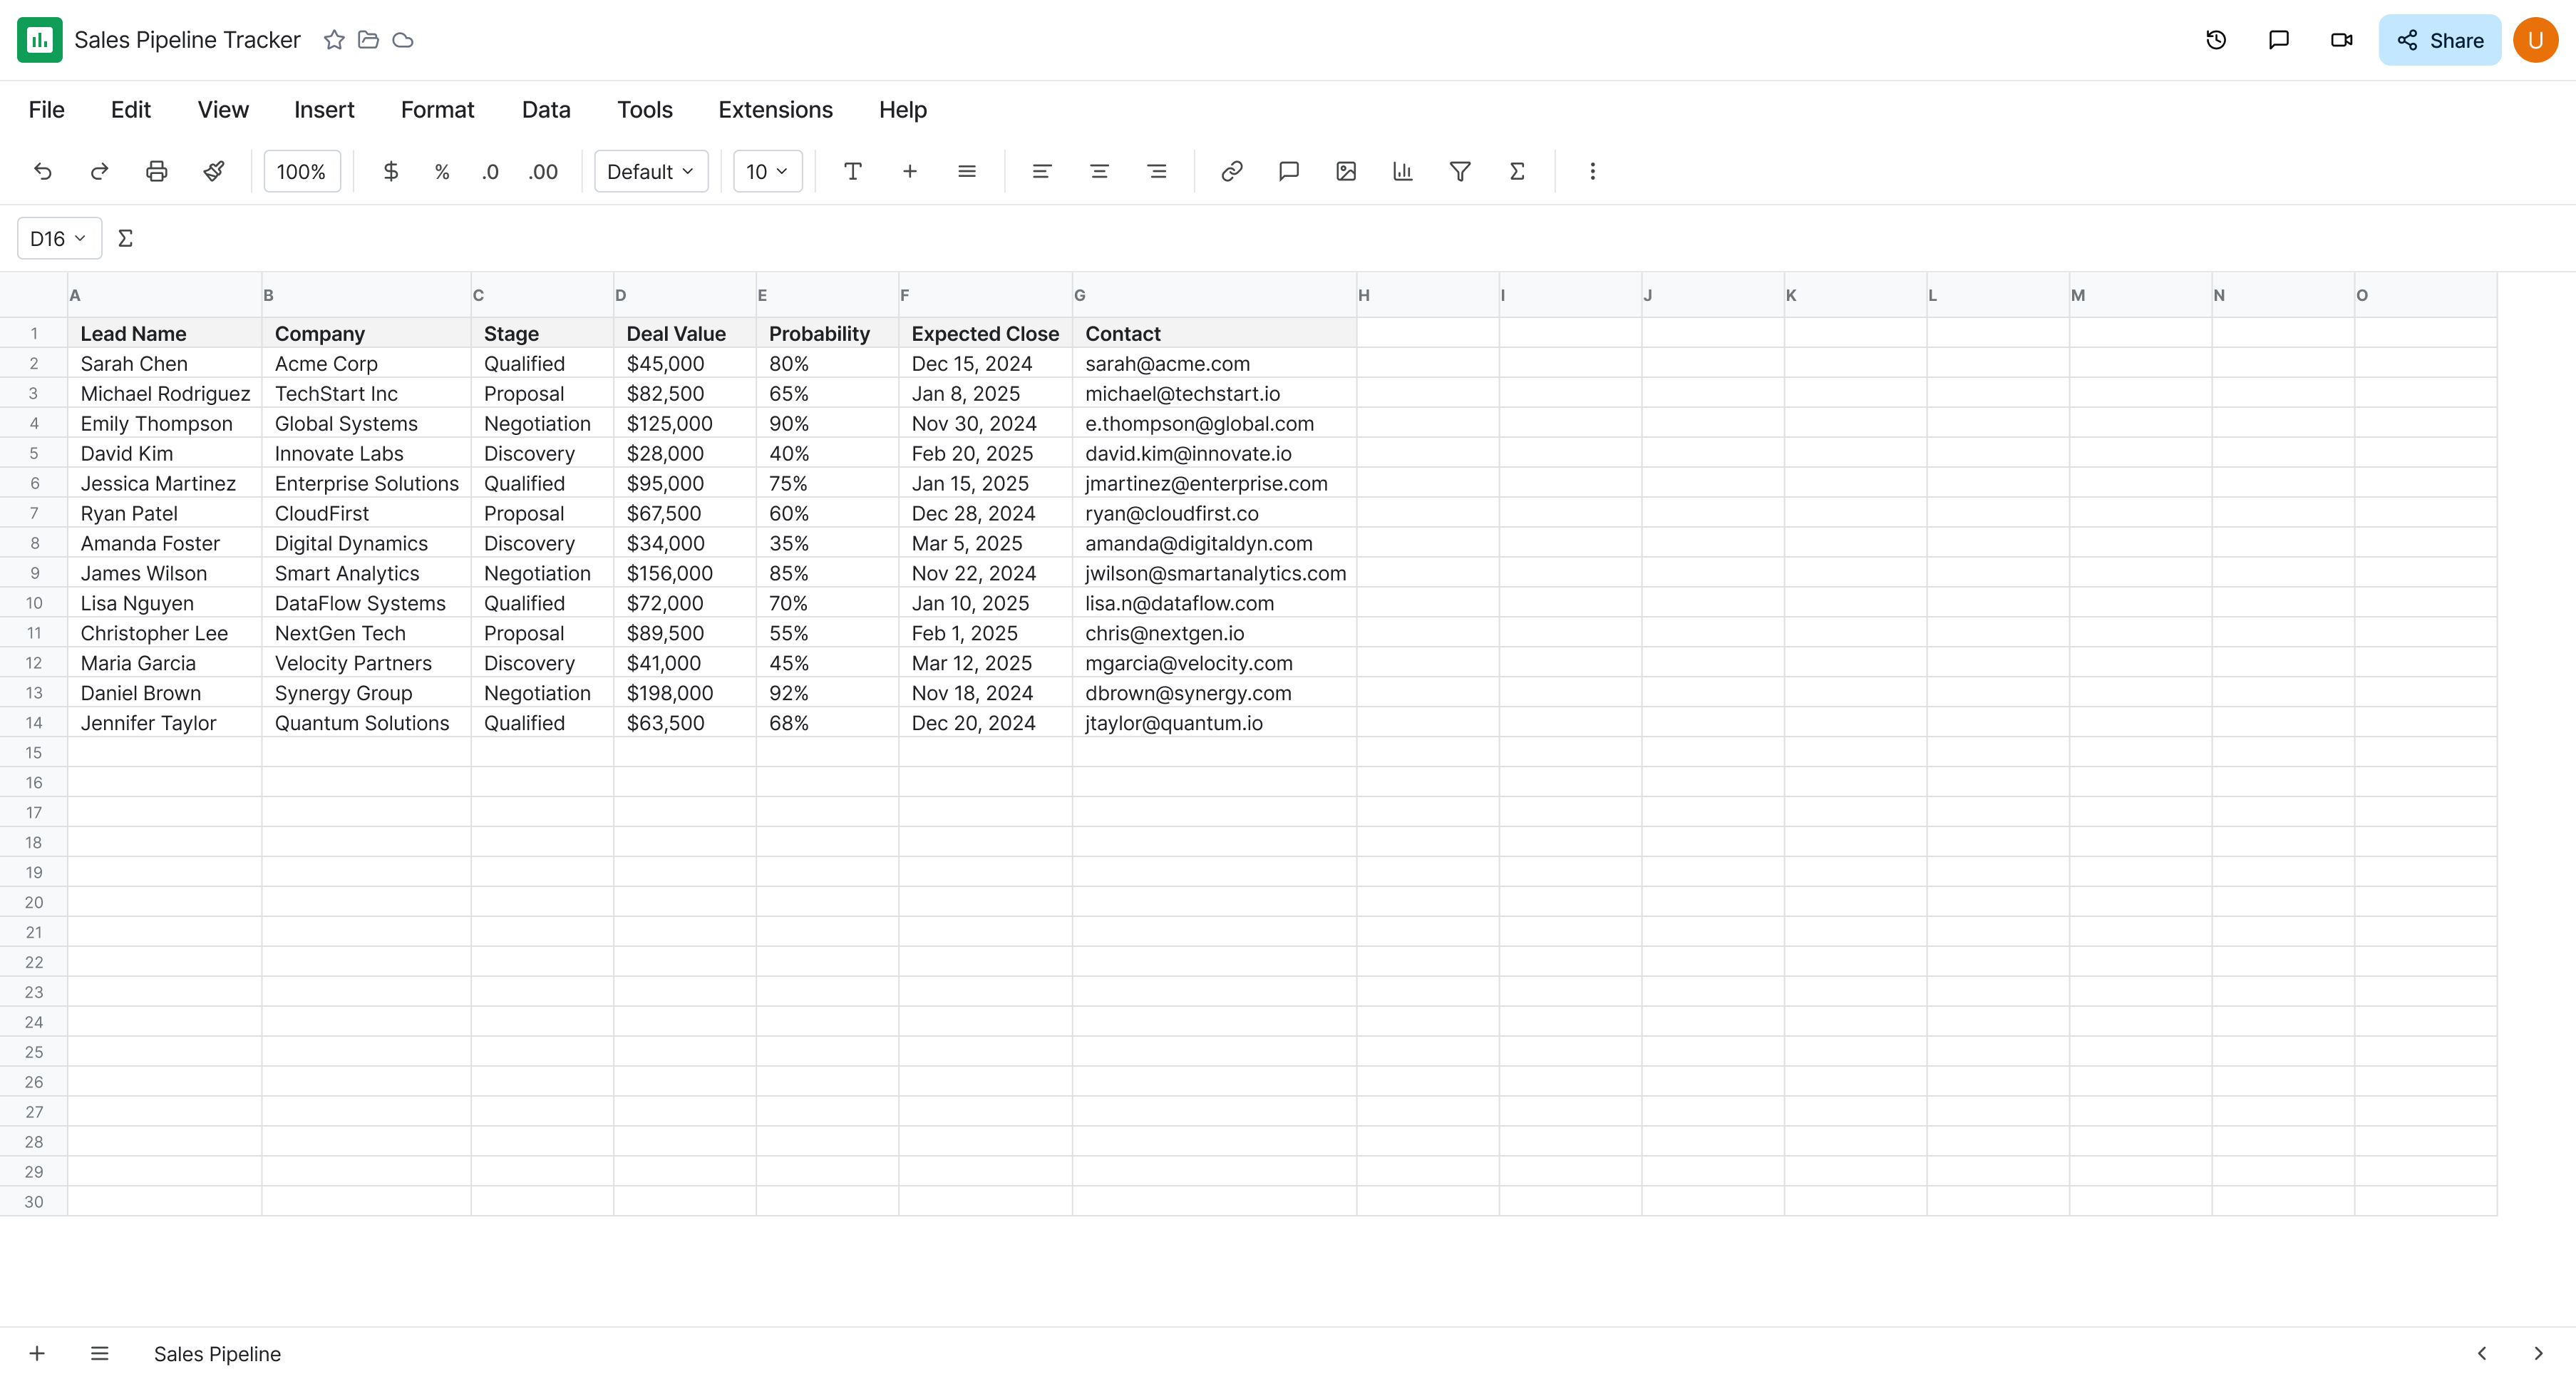This screenshot has width=2576, height=1379.
Task: Center align text icon
Action: pos(1098,171)
